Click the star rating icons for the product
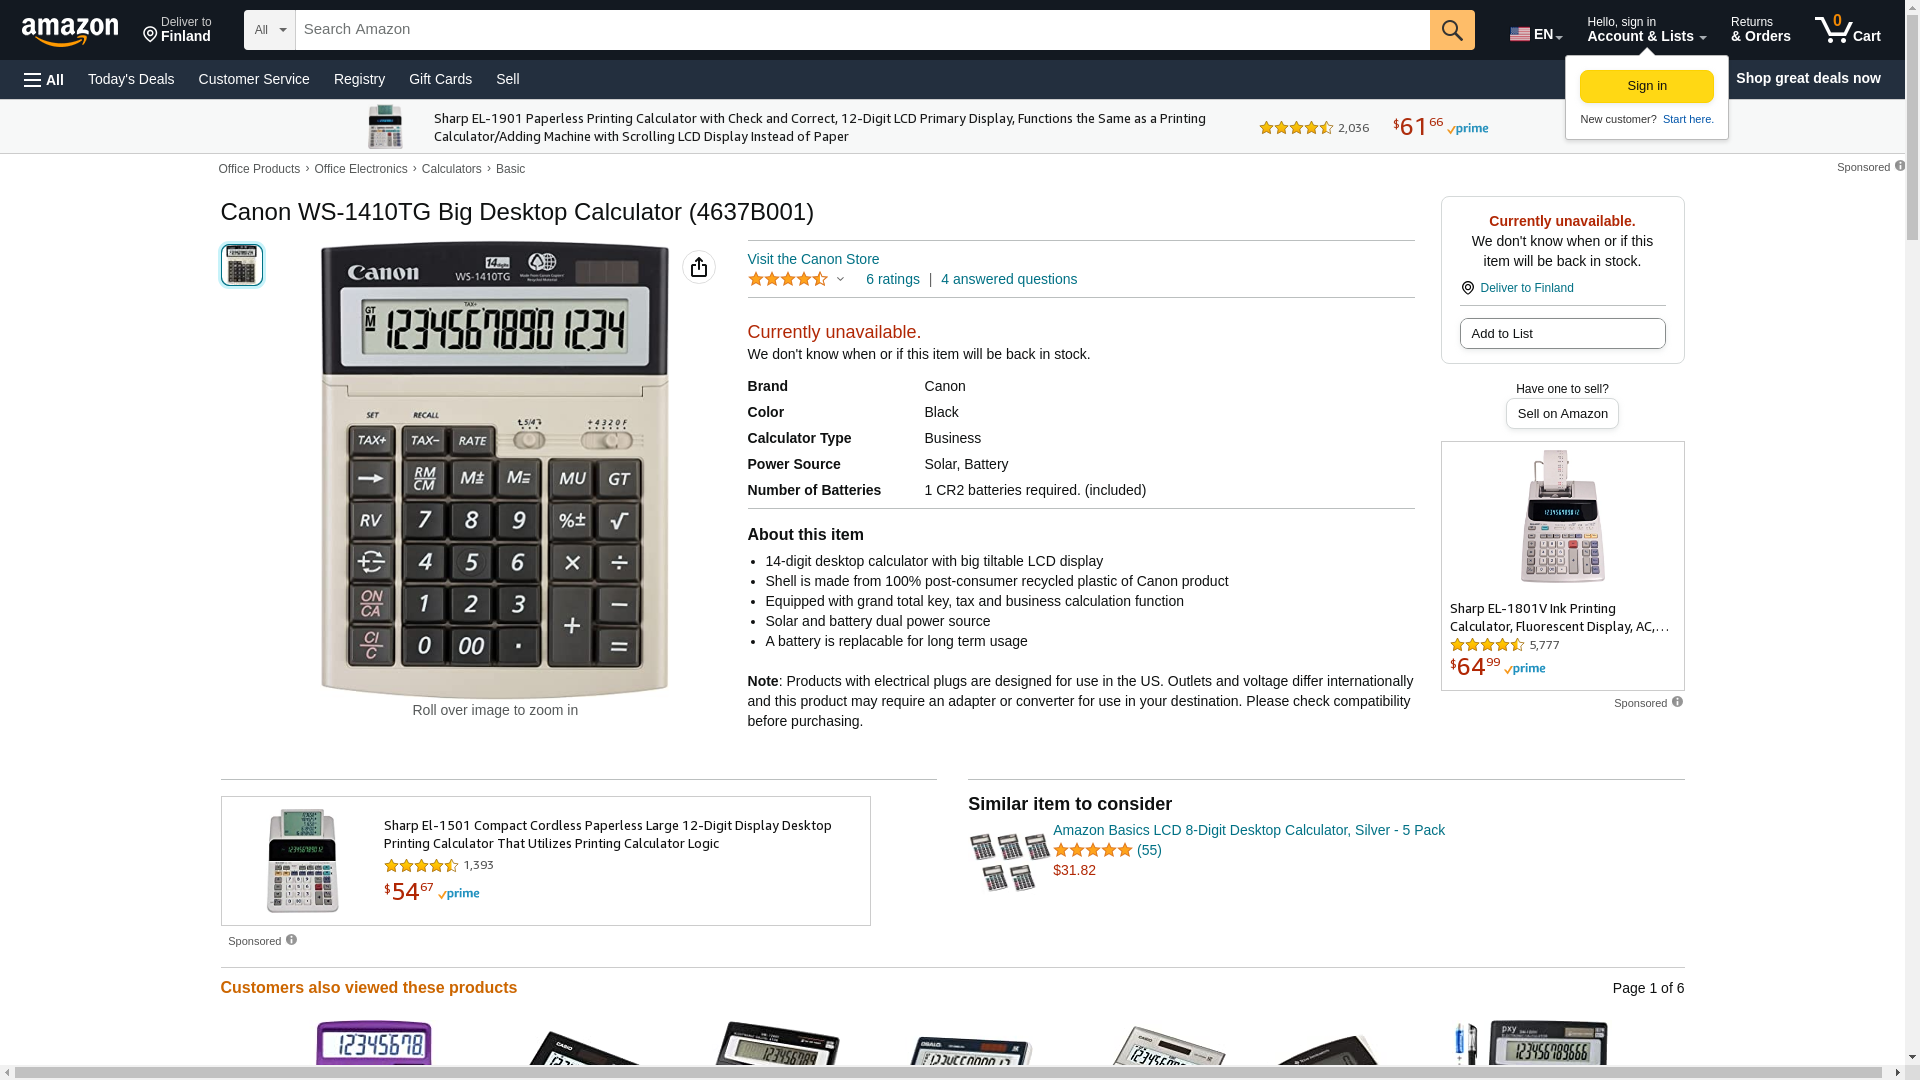Viewport: 1920px width, 1080px height. click(x=788, y=279)
